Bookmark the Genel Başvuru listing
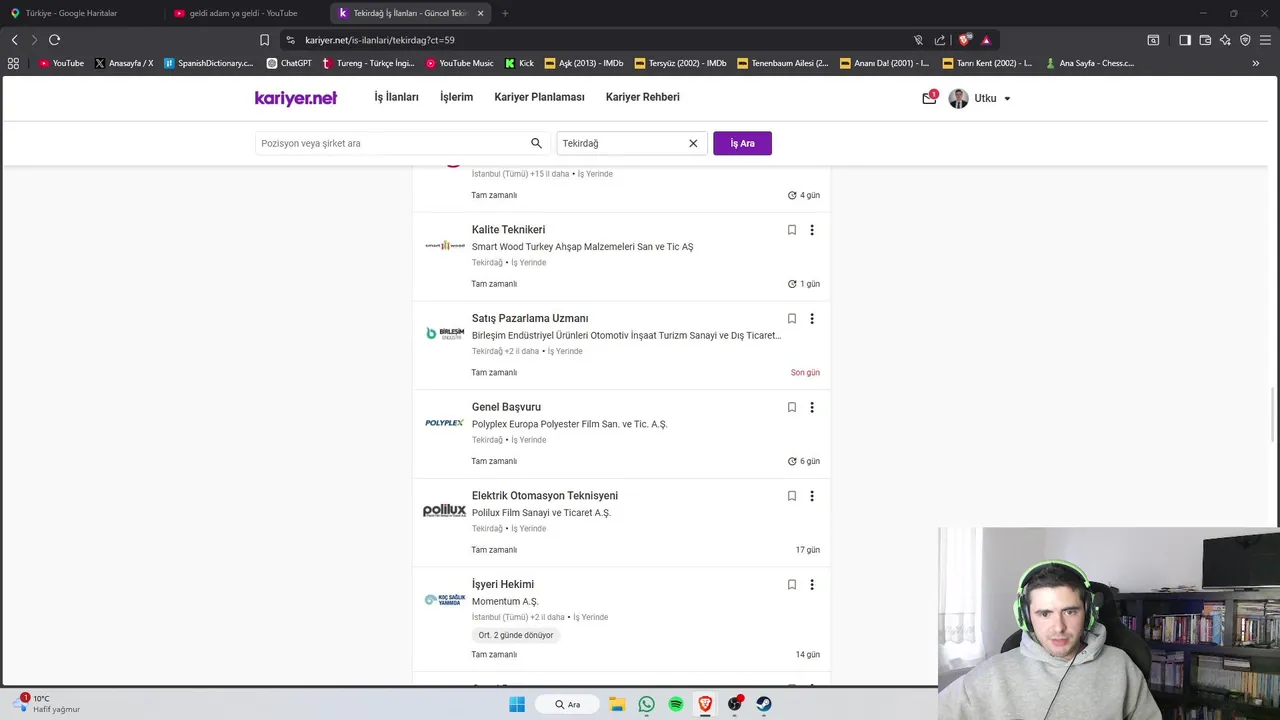Screen dimensions: 1280x720 pos(791,407)
